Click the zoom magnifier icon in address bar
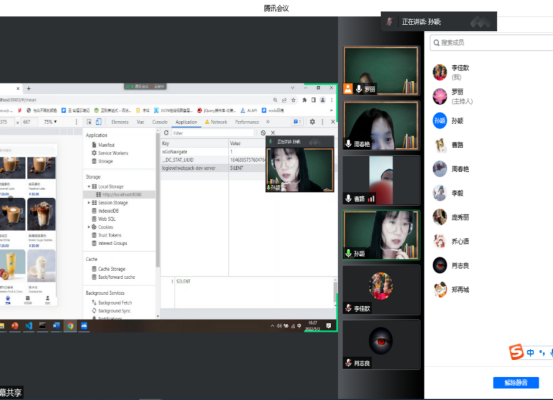The image size is (553, 400). (275, 100)
